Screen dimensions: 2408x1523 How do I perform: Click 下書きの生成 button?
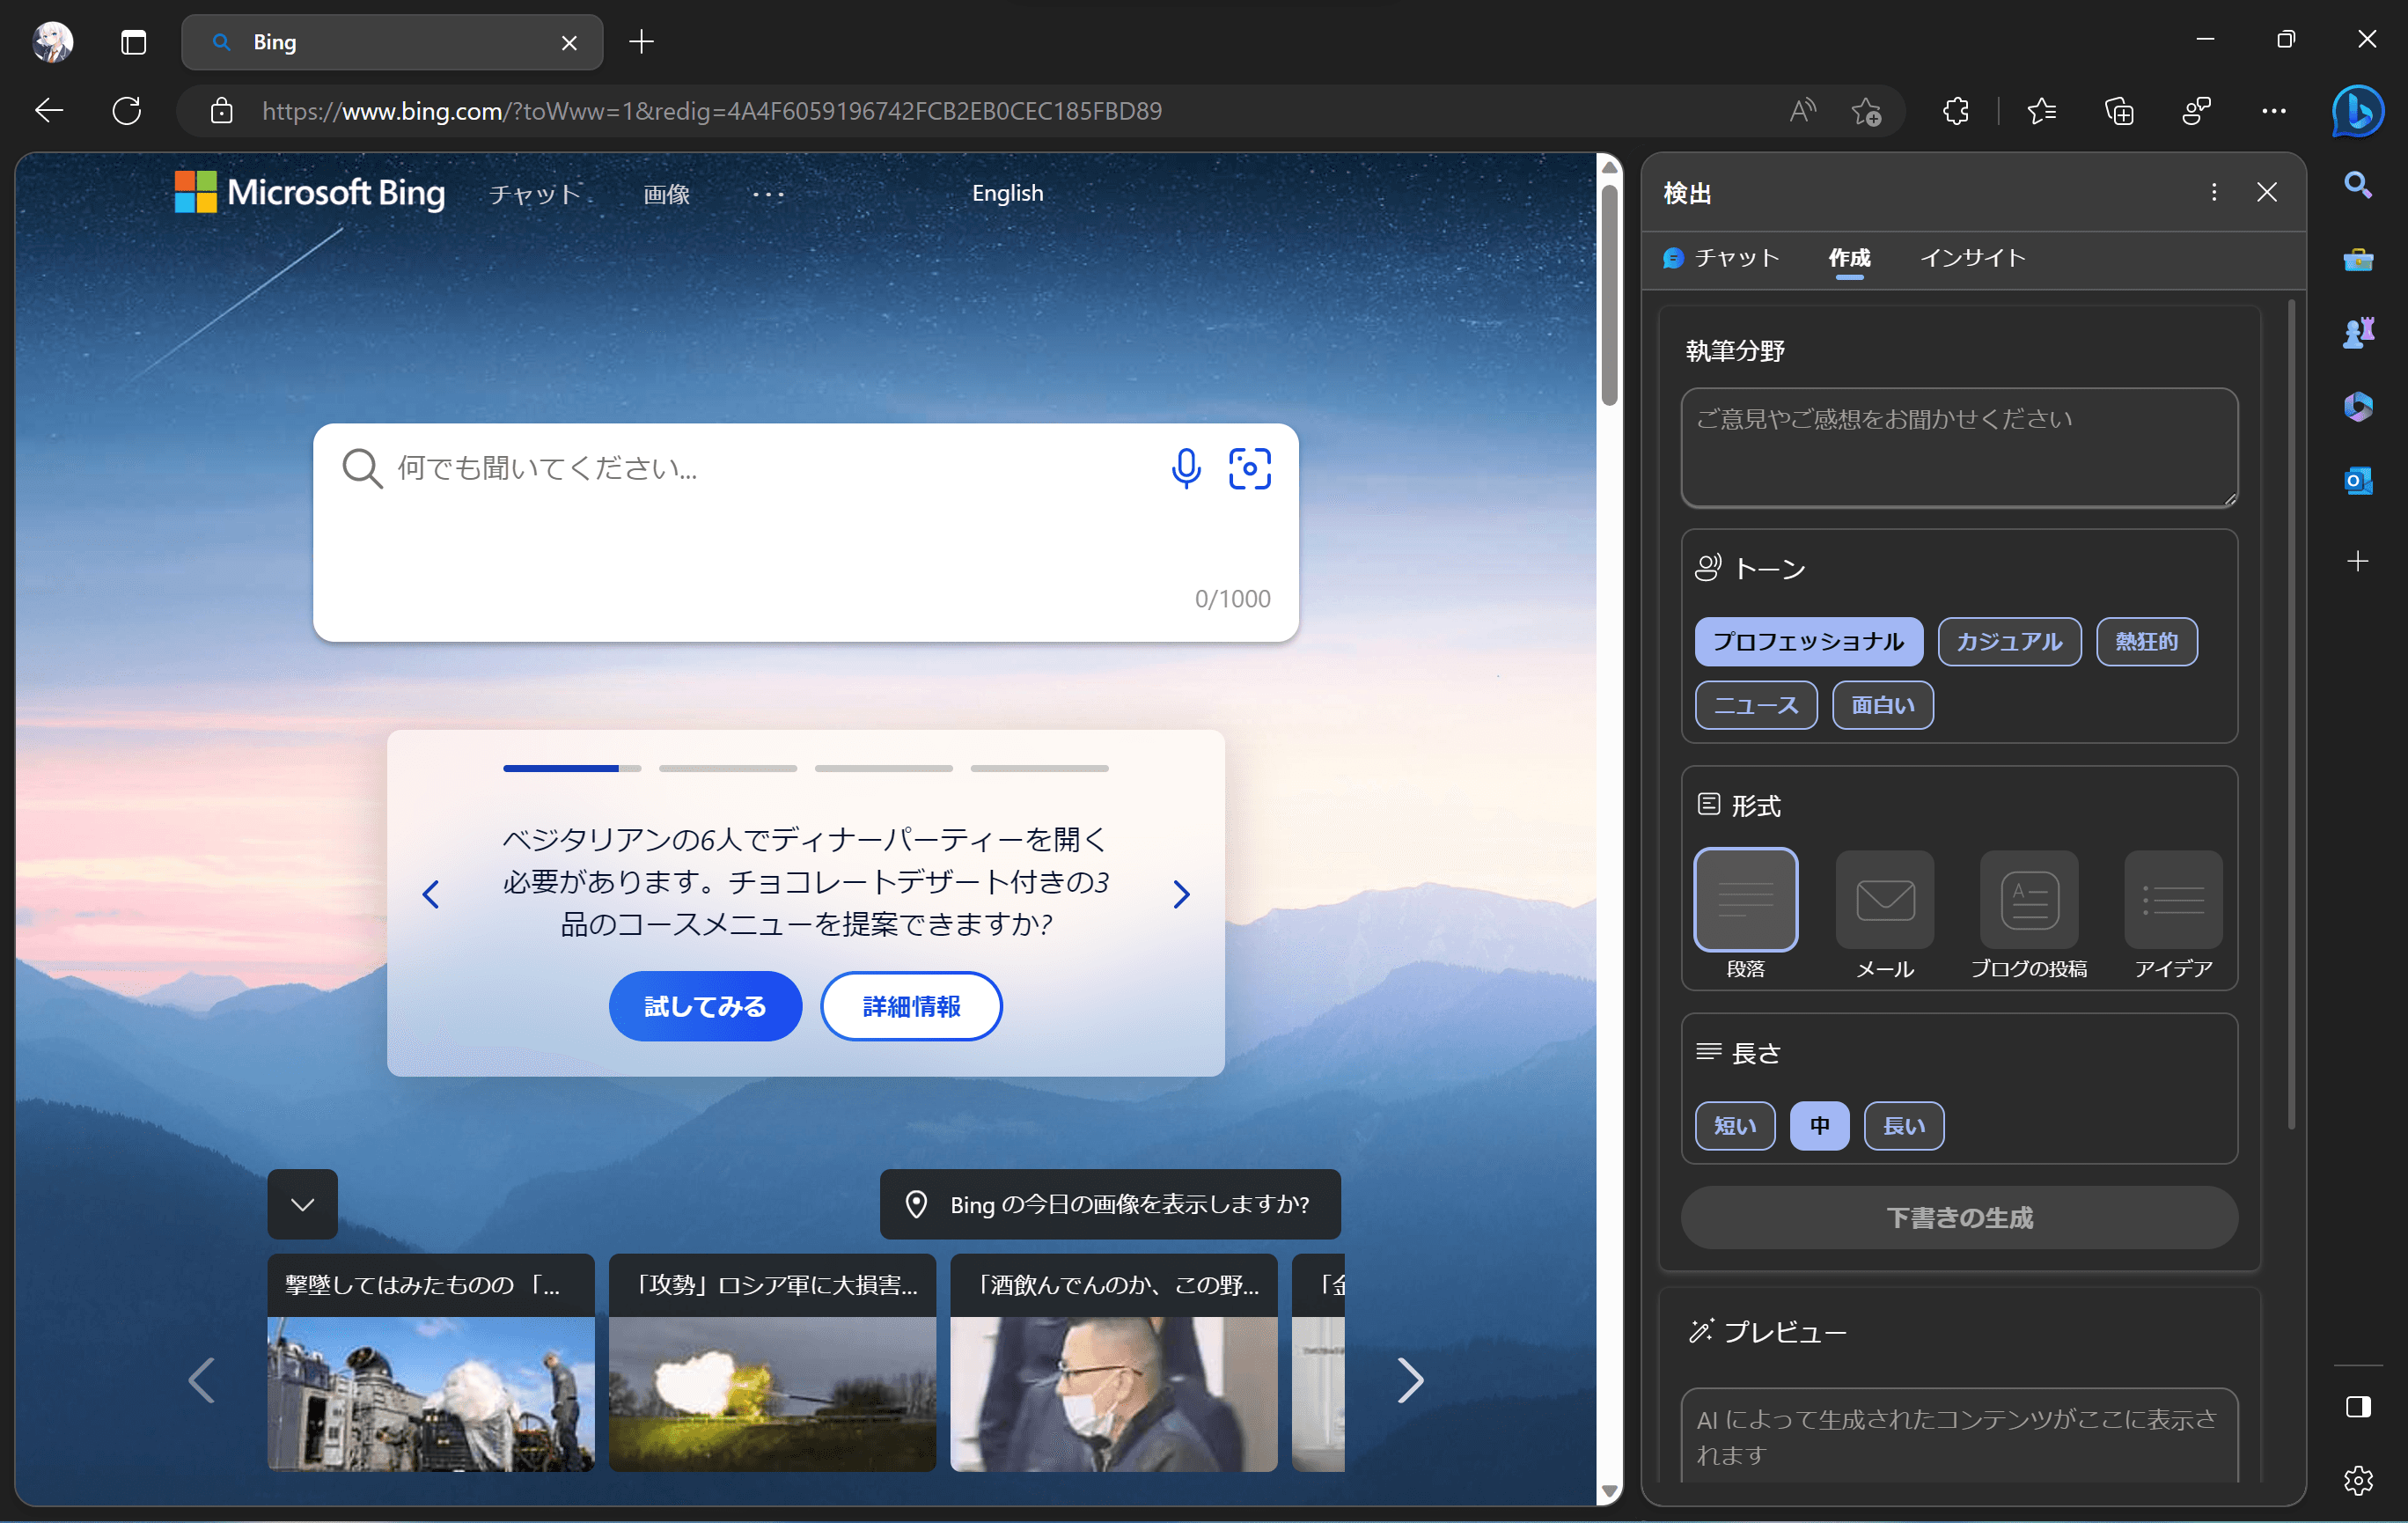point(1959,1217)
